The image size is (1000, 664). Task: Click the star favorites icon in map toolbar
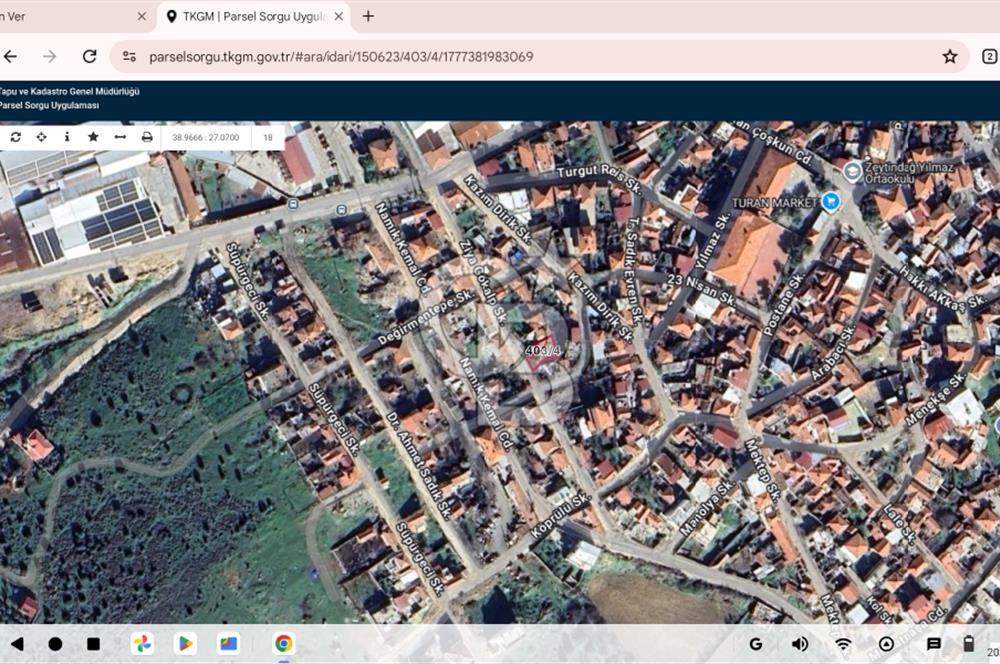click(93, 137)
